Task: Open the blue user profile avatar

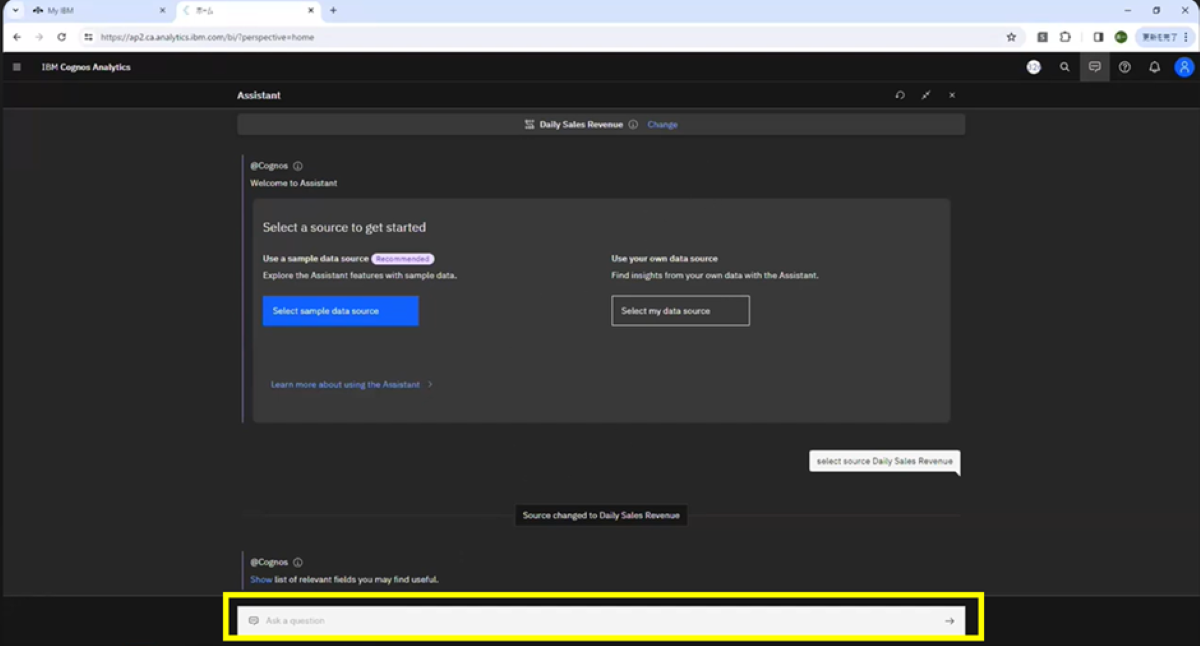Action: [x=1184, y=67]
